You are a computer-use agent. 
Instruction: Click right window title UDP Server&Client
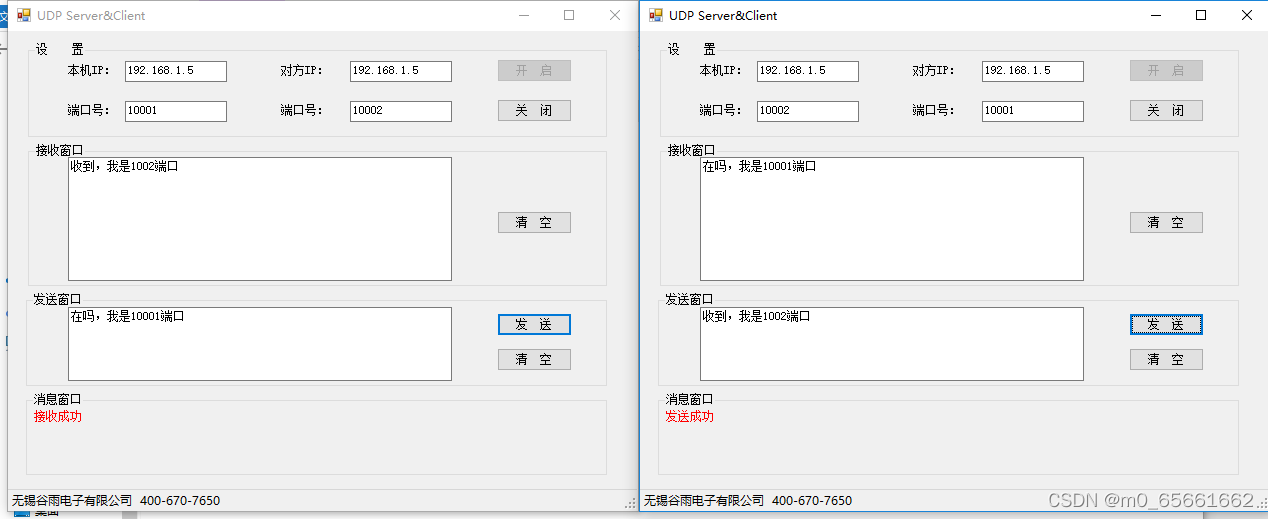tap(723, 16)
